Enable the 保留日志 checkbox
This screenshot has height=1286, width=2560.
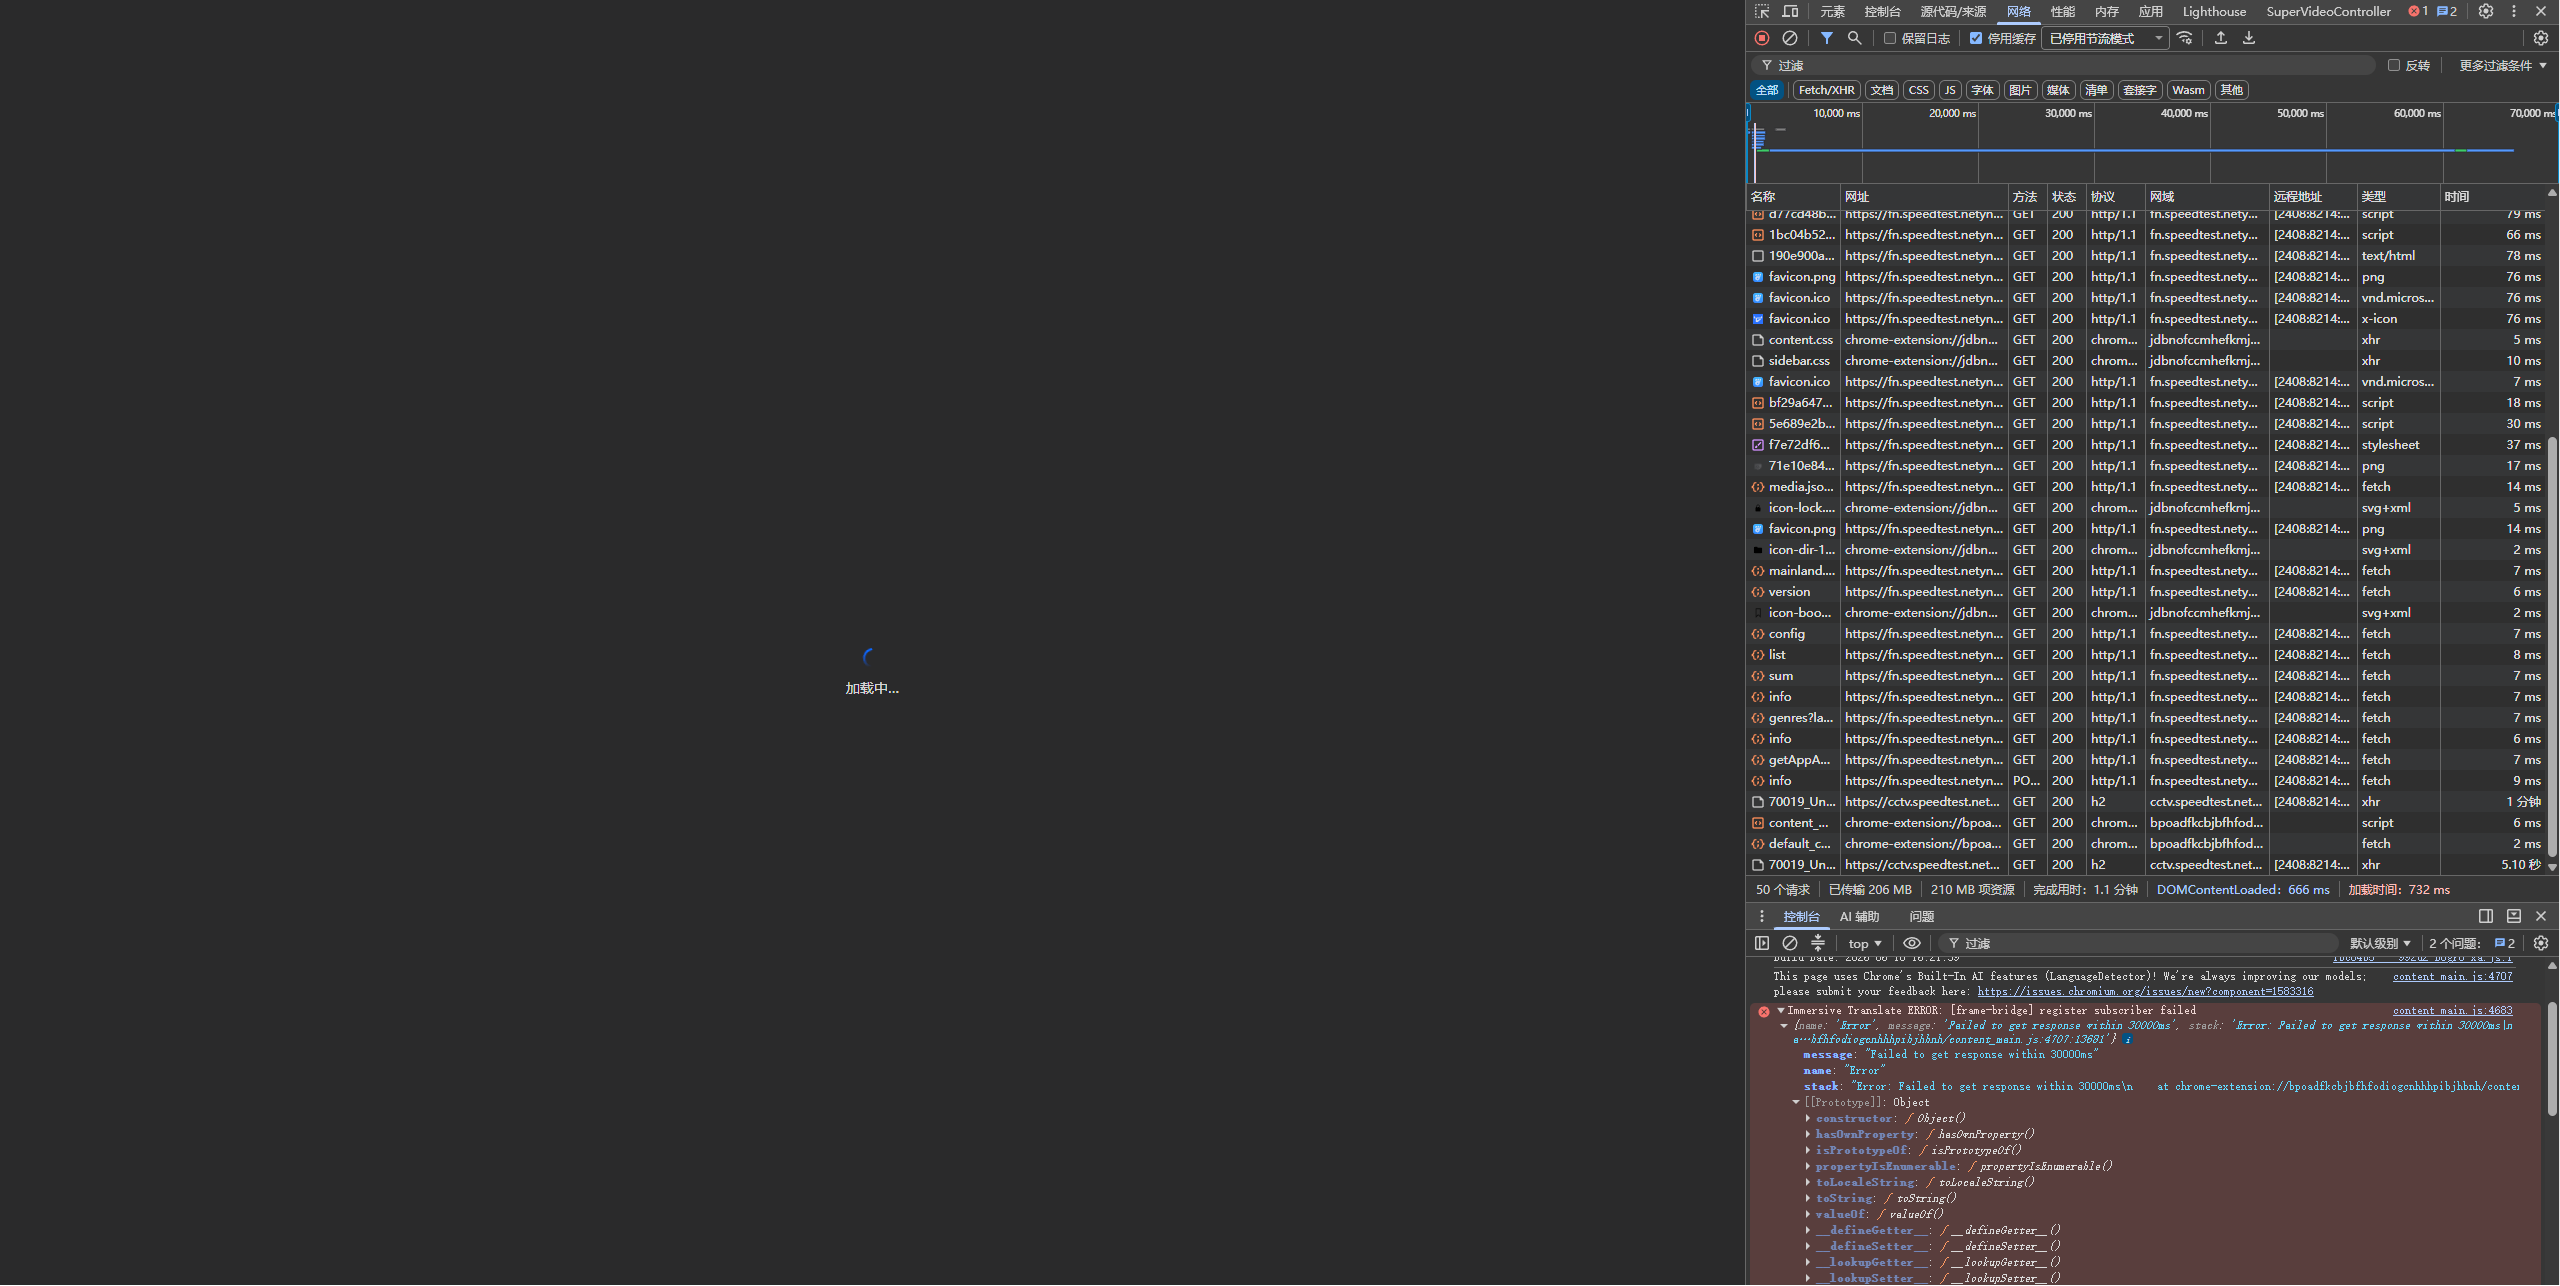[1890, 38]
